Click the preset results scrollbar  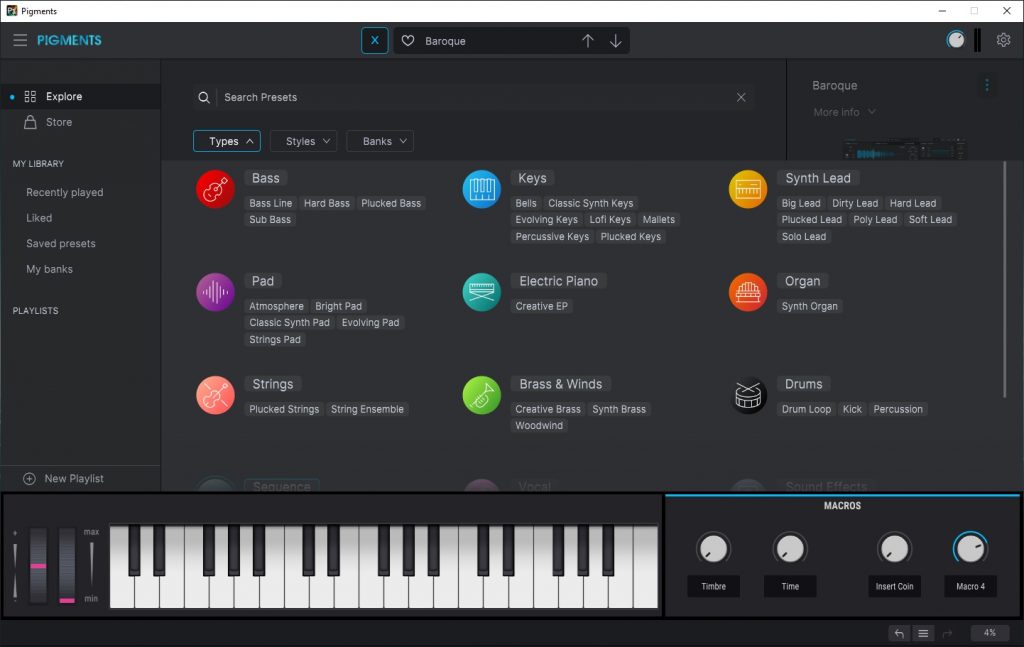pyautogui.click(x=1004, y=279)
